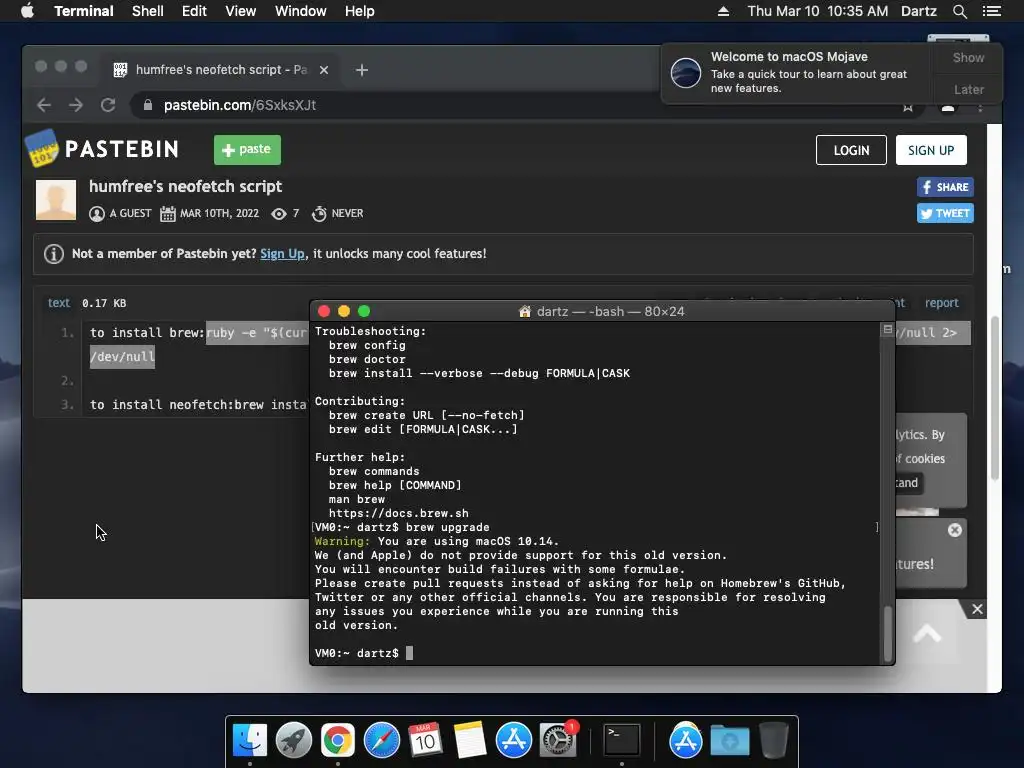1024x768 pixels.
Task: Click the date and time in menu bar
Action: (818, 11)
